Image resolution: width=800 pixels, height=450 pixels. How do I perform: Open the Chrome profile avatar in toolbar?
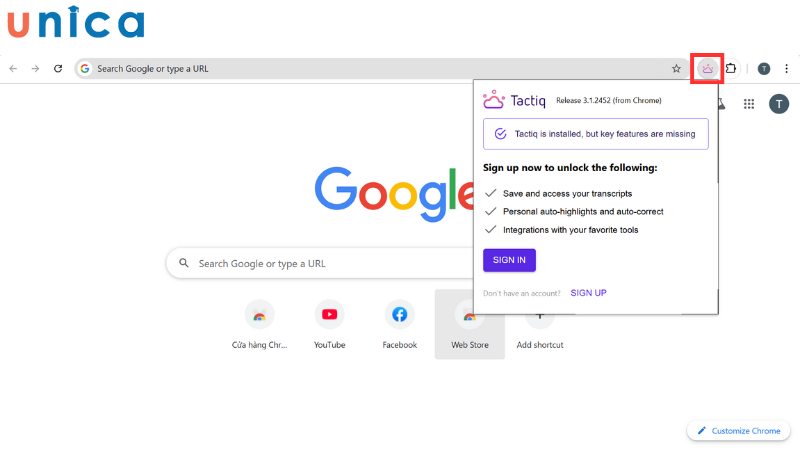[764, 68]
